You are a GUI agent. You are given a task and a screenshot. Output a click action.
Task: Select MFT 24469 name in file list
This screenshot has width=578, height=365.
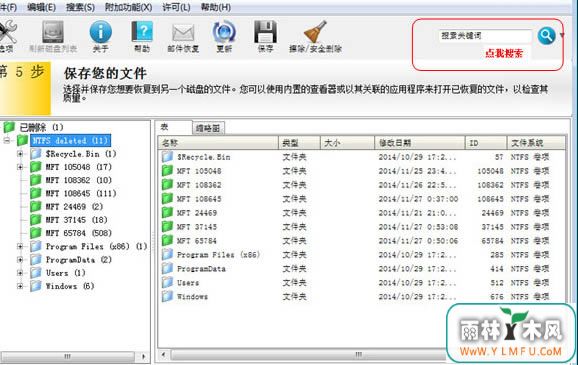click(x=197, y=213)
